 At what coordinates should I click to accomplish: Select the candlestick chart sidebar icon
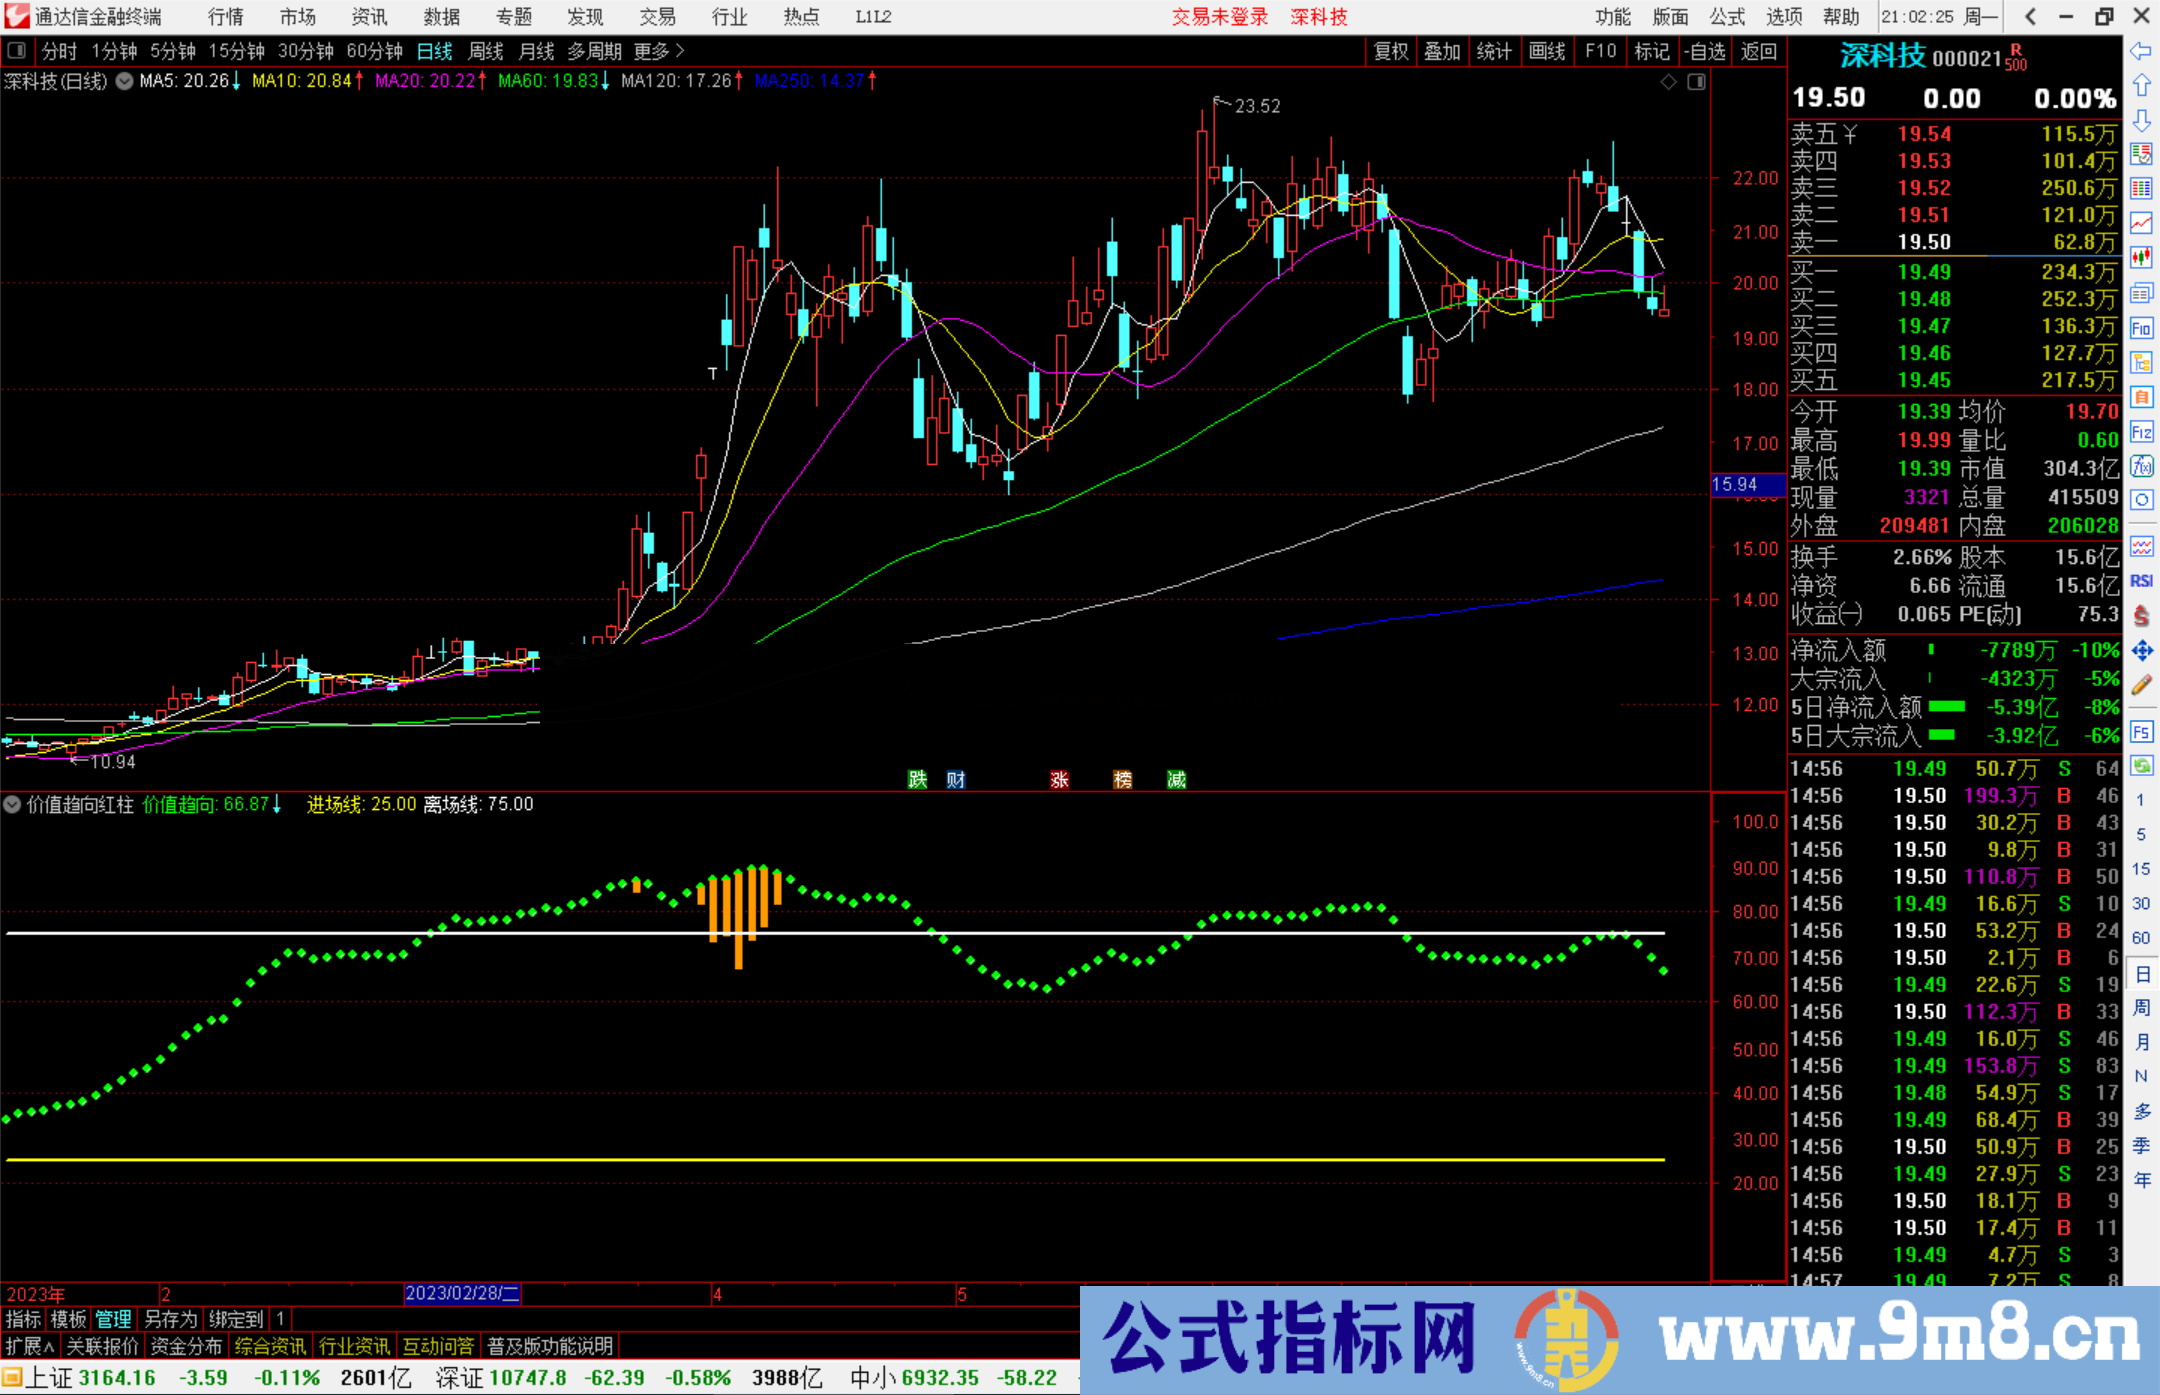pos(2141,258)
